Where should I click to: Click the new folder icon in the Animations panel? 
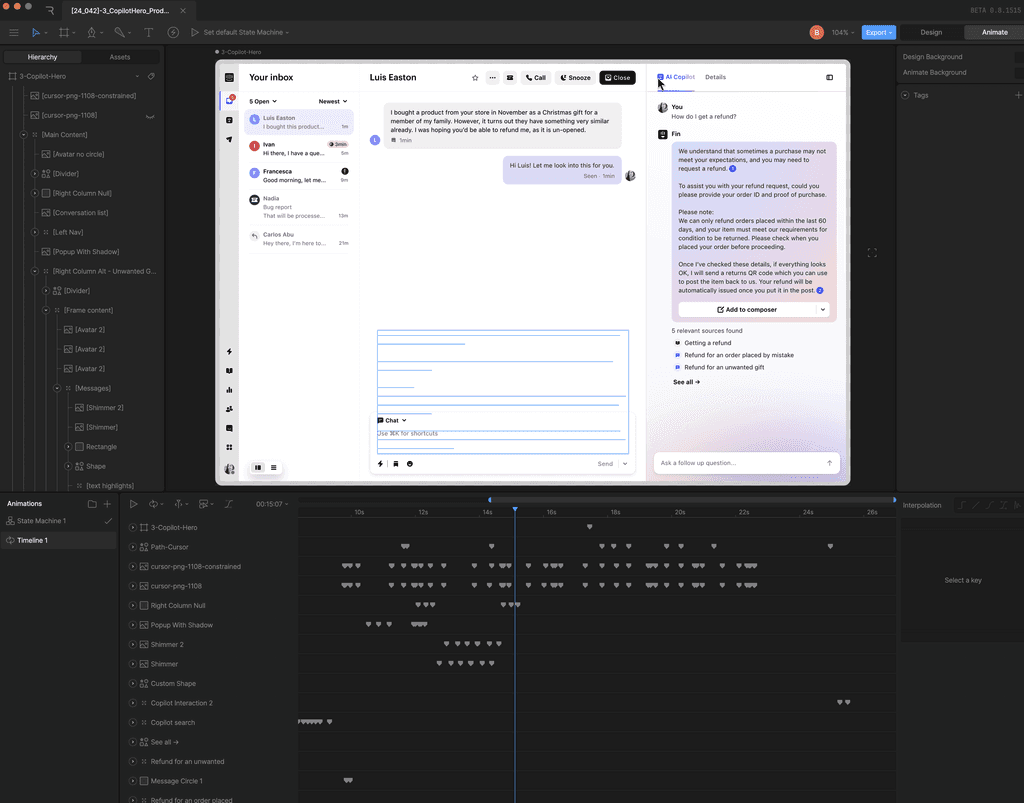[x=92, y=504]
